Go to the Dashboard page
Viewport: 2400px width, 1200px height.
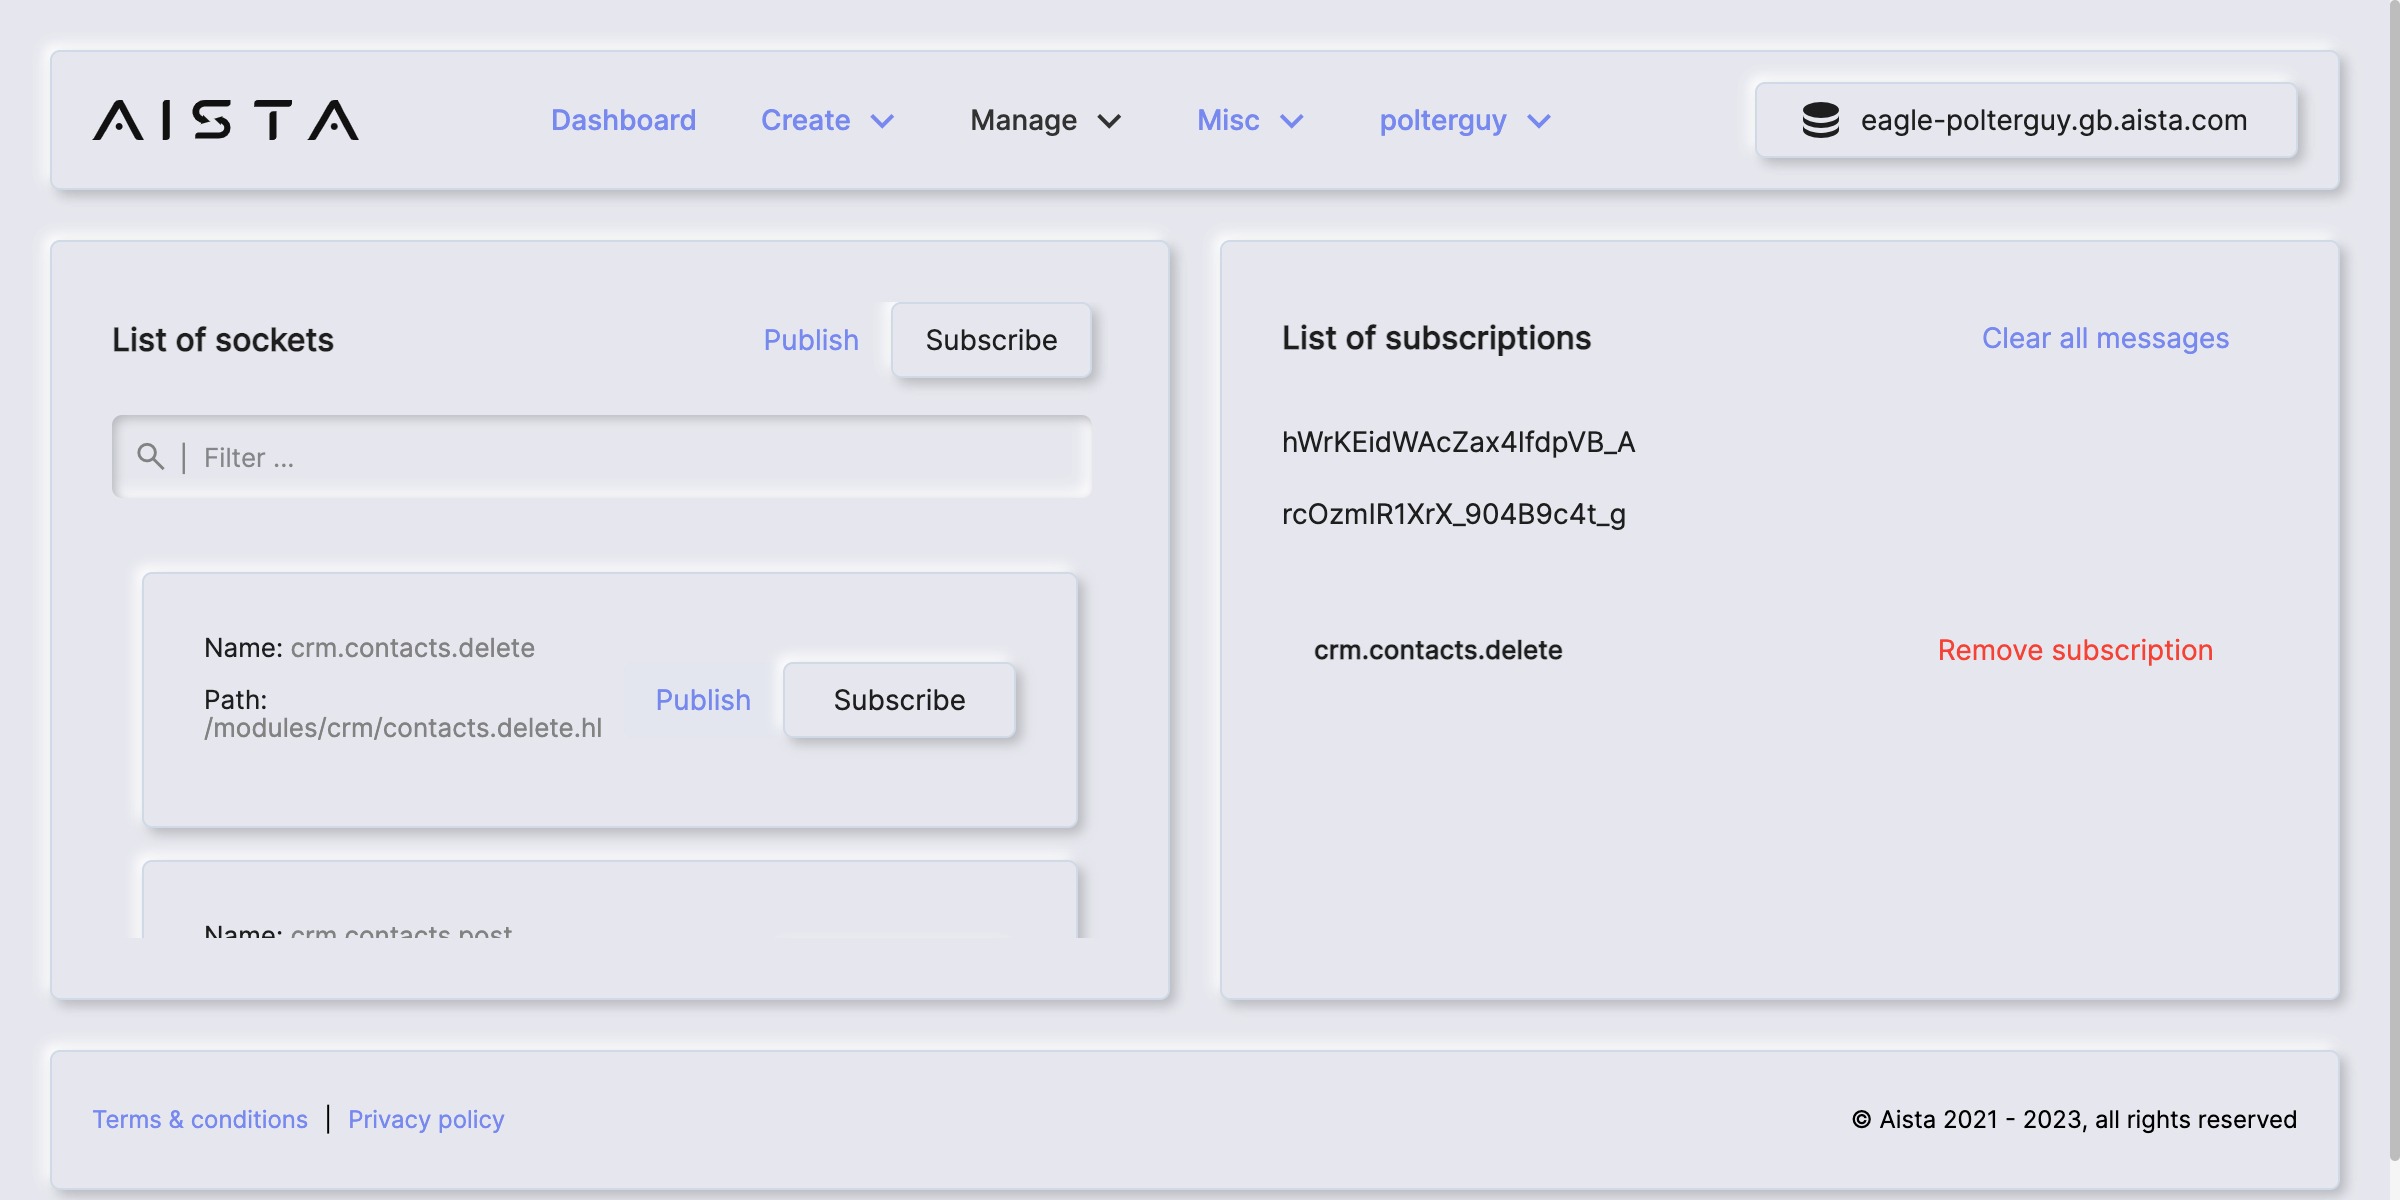623,120
